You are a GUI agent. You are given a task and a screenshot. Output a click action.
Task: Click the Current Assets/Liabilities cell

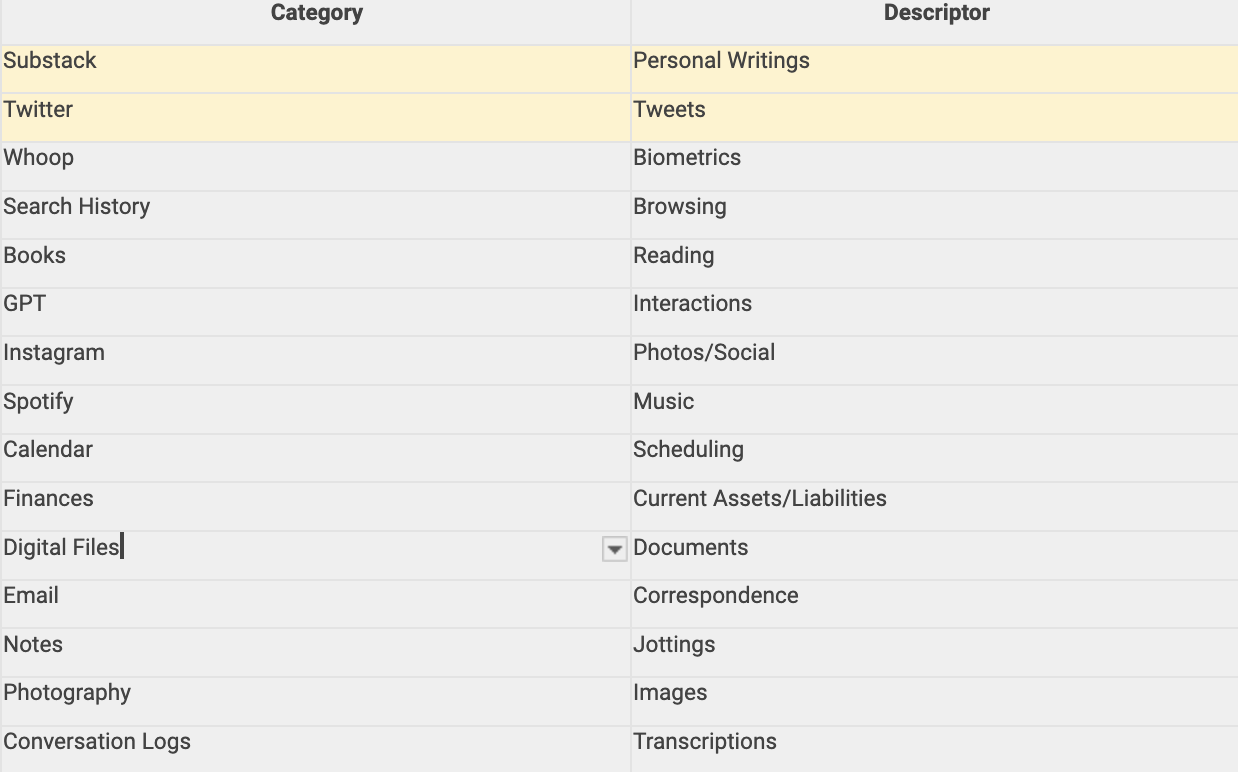760,499
